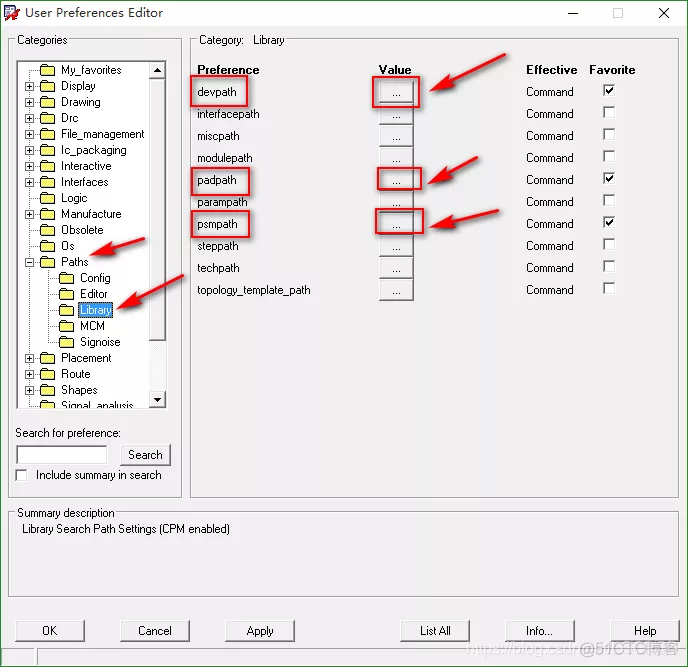The height and width of the screenshot is (667, 688).
Task: Click the Config subfolder icon
Action: coord(66,278)
